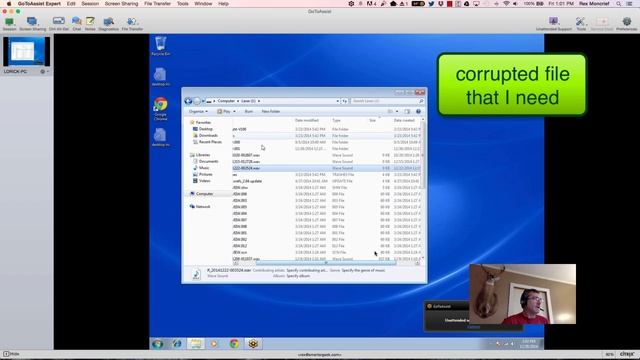The height and width of the screenshot is (360, 640).
Task: Open the Chat toolbar icon
Action: (x=77, y=23)
